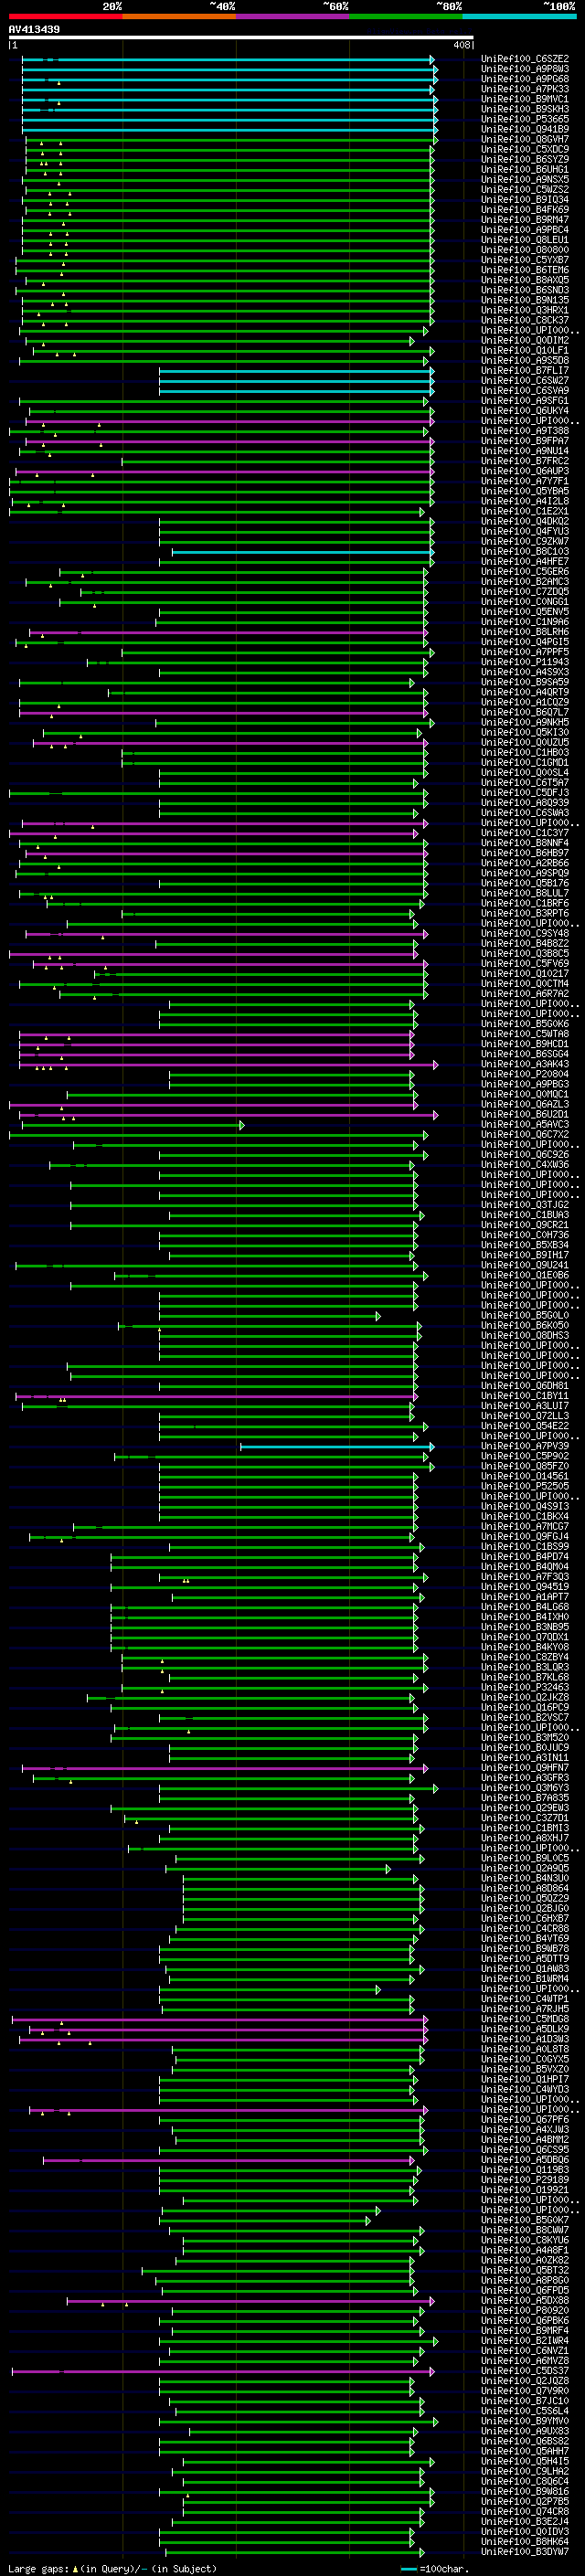Select the UniRef100_C1BY11 label
585x2576 pixels.
[x=525, y=1396]
